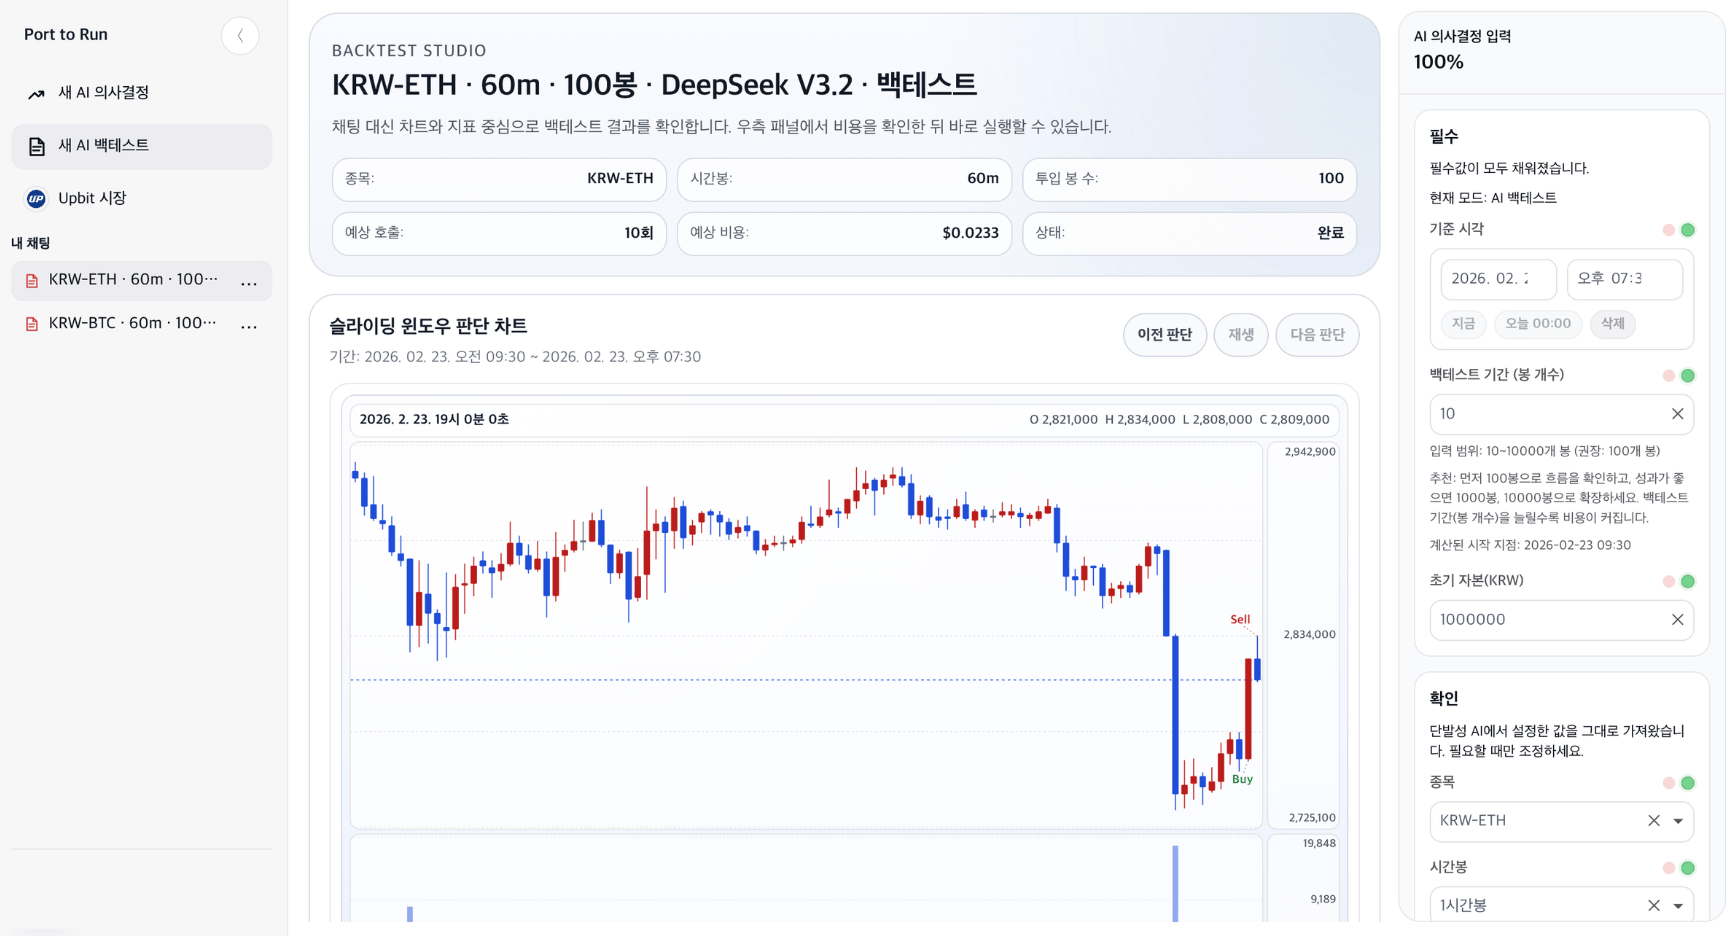Open the '...' menu on KRW-ETH chat item

point(249,282)
